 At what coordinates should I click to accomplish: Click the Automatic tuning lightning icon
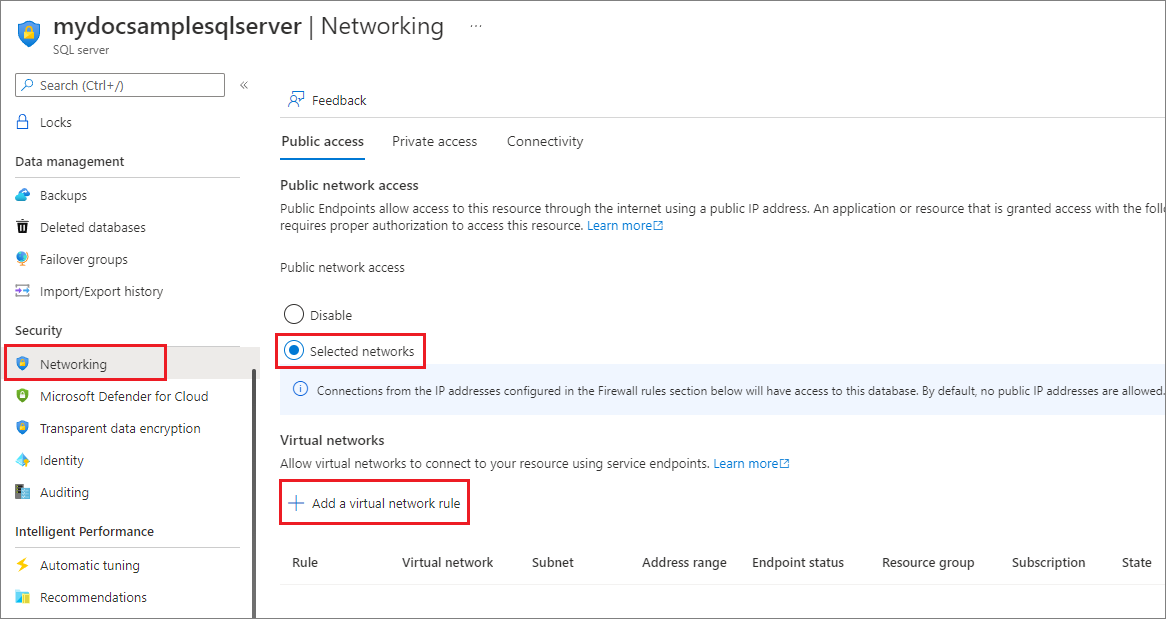pos(23,565)
